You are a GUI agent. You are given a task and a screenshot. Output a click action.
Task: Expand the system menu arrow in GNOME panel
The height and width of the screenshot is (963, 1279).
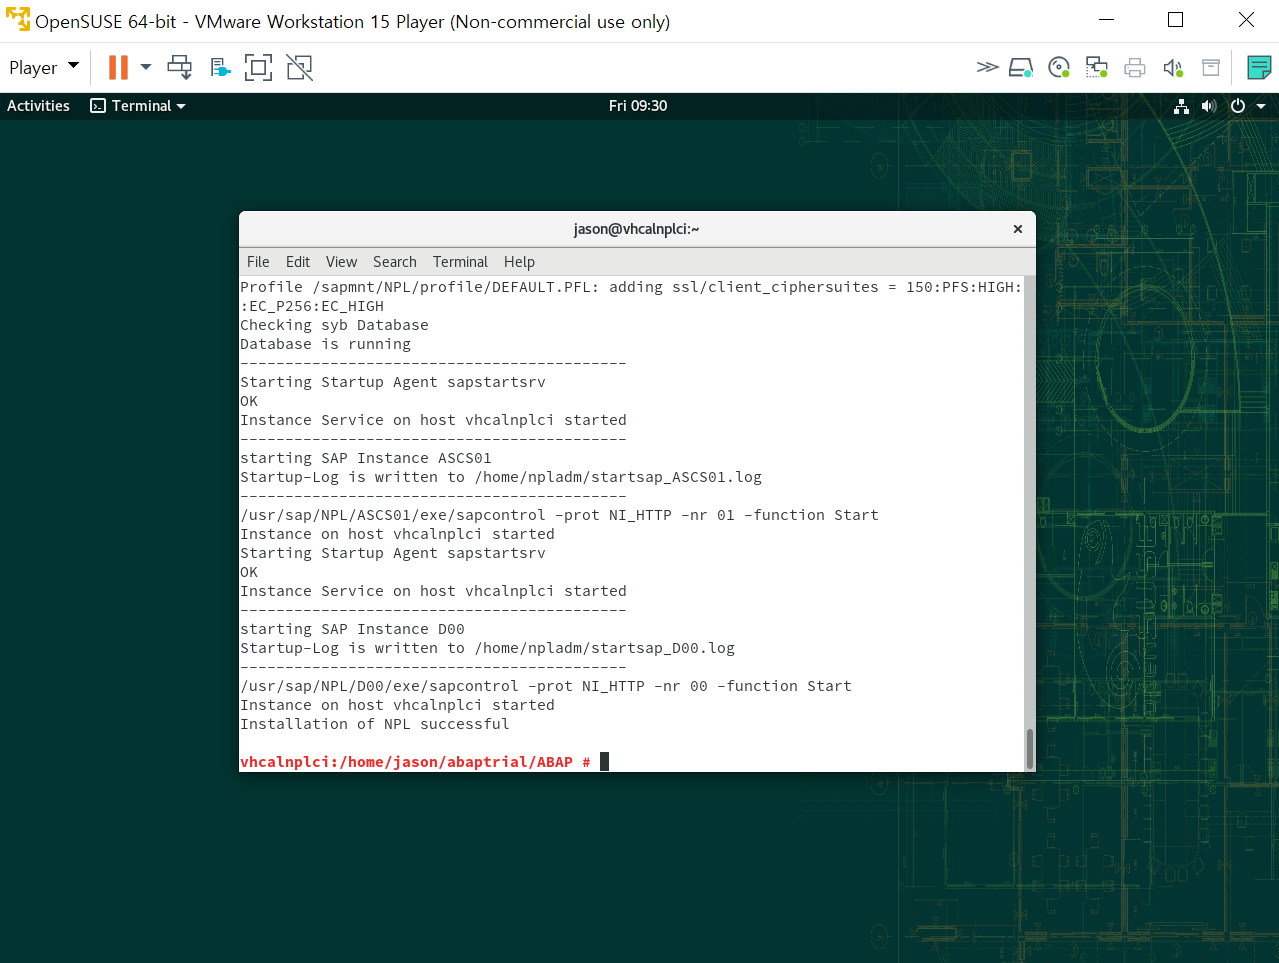[x=1261, y=106]
